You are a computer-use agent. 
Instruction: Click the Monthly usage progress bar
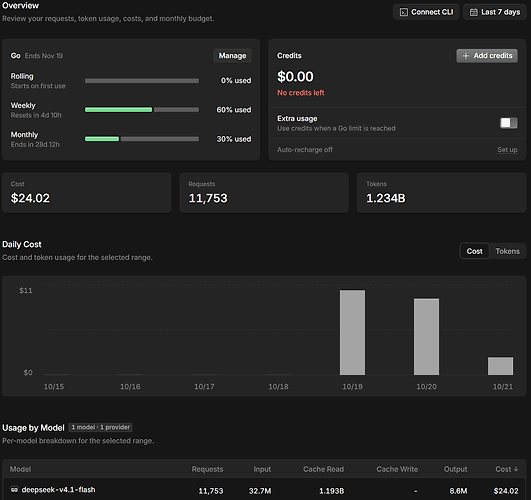(142, 139)
